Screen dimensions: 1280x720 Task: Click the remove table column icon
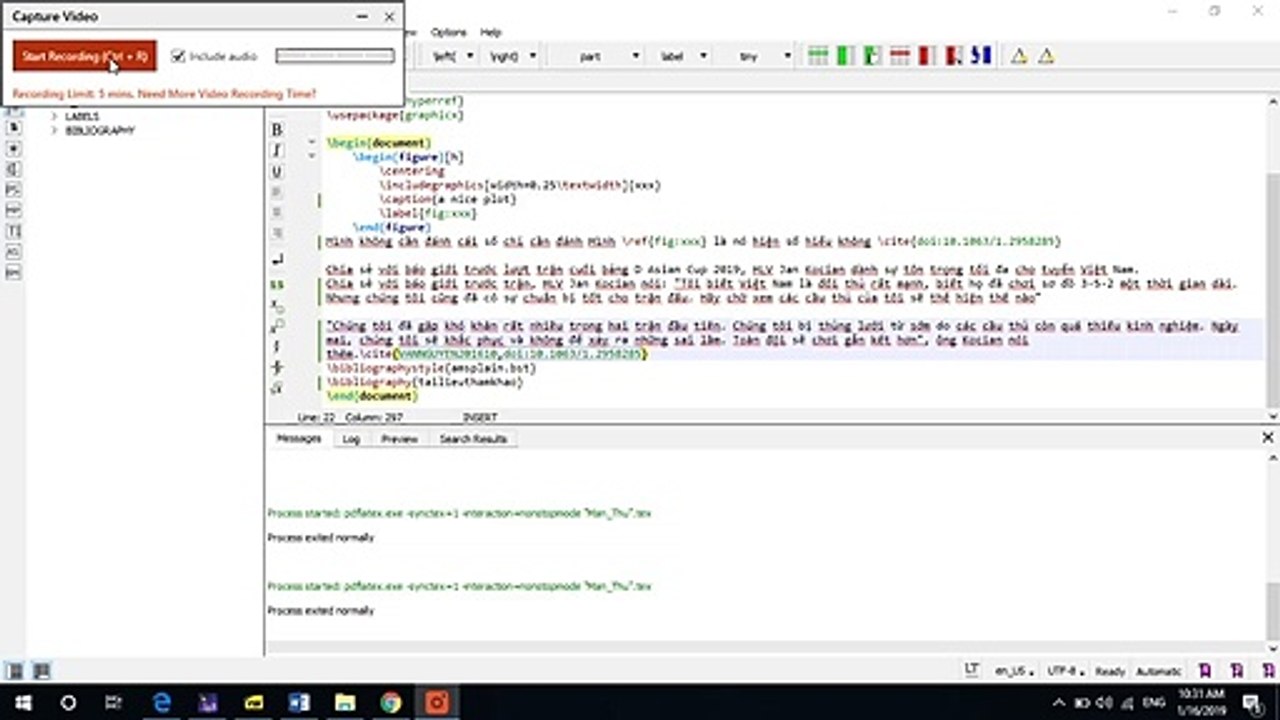[926, 56]
